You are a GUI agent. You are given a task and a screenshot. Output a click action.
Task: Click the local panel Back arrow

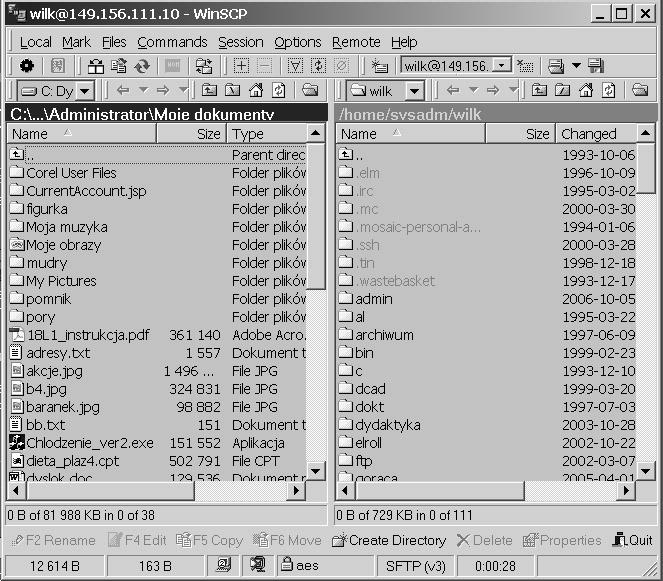click(x=123, y=90)
